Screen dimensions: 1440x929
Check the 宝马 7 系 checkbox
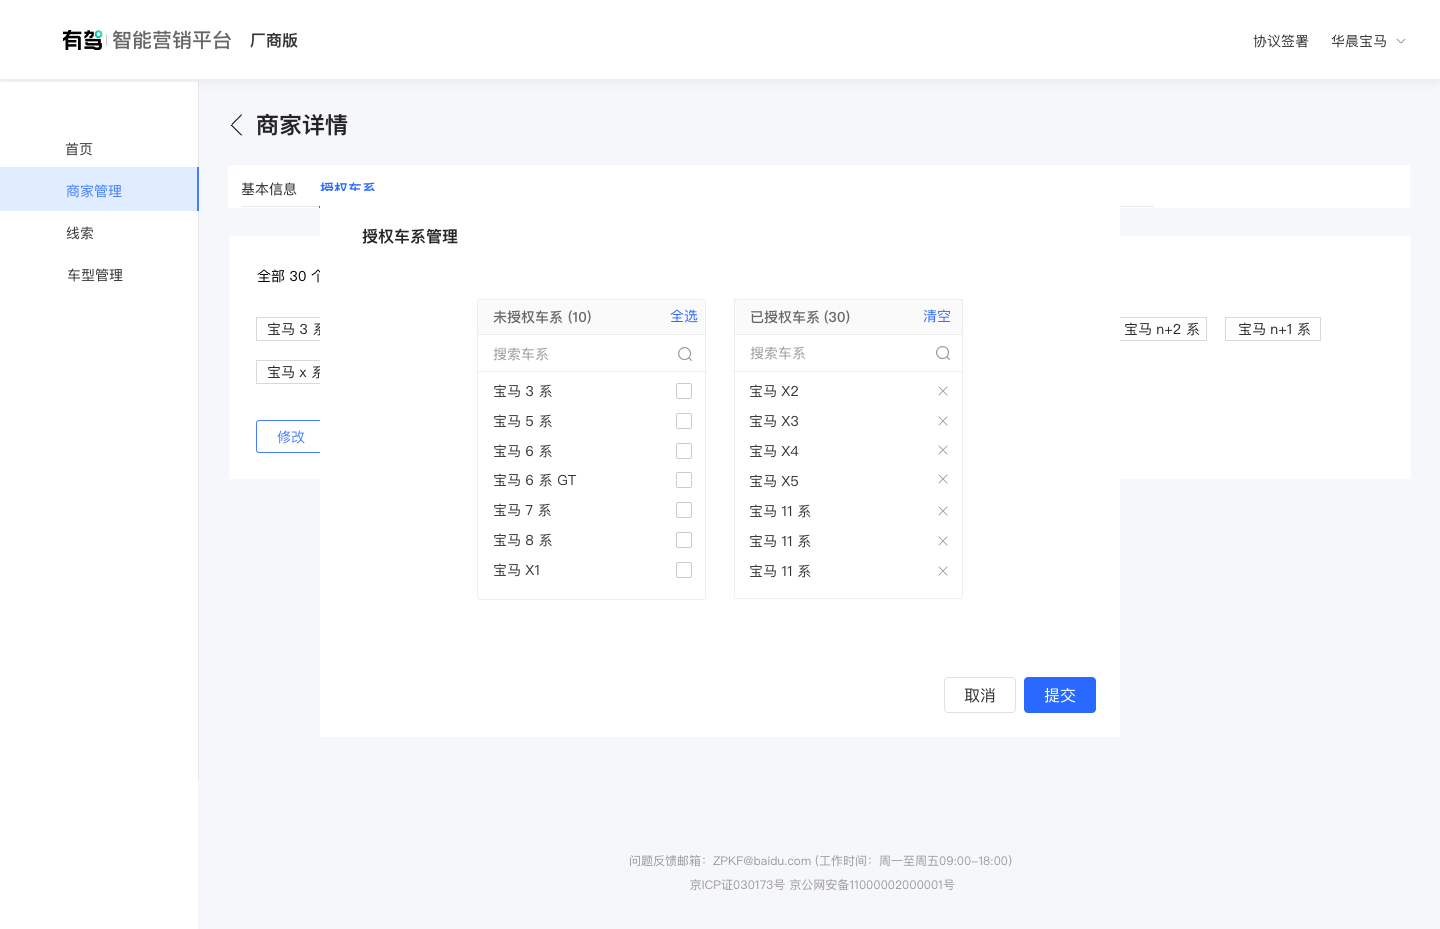(684, 510)
